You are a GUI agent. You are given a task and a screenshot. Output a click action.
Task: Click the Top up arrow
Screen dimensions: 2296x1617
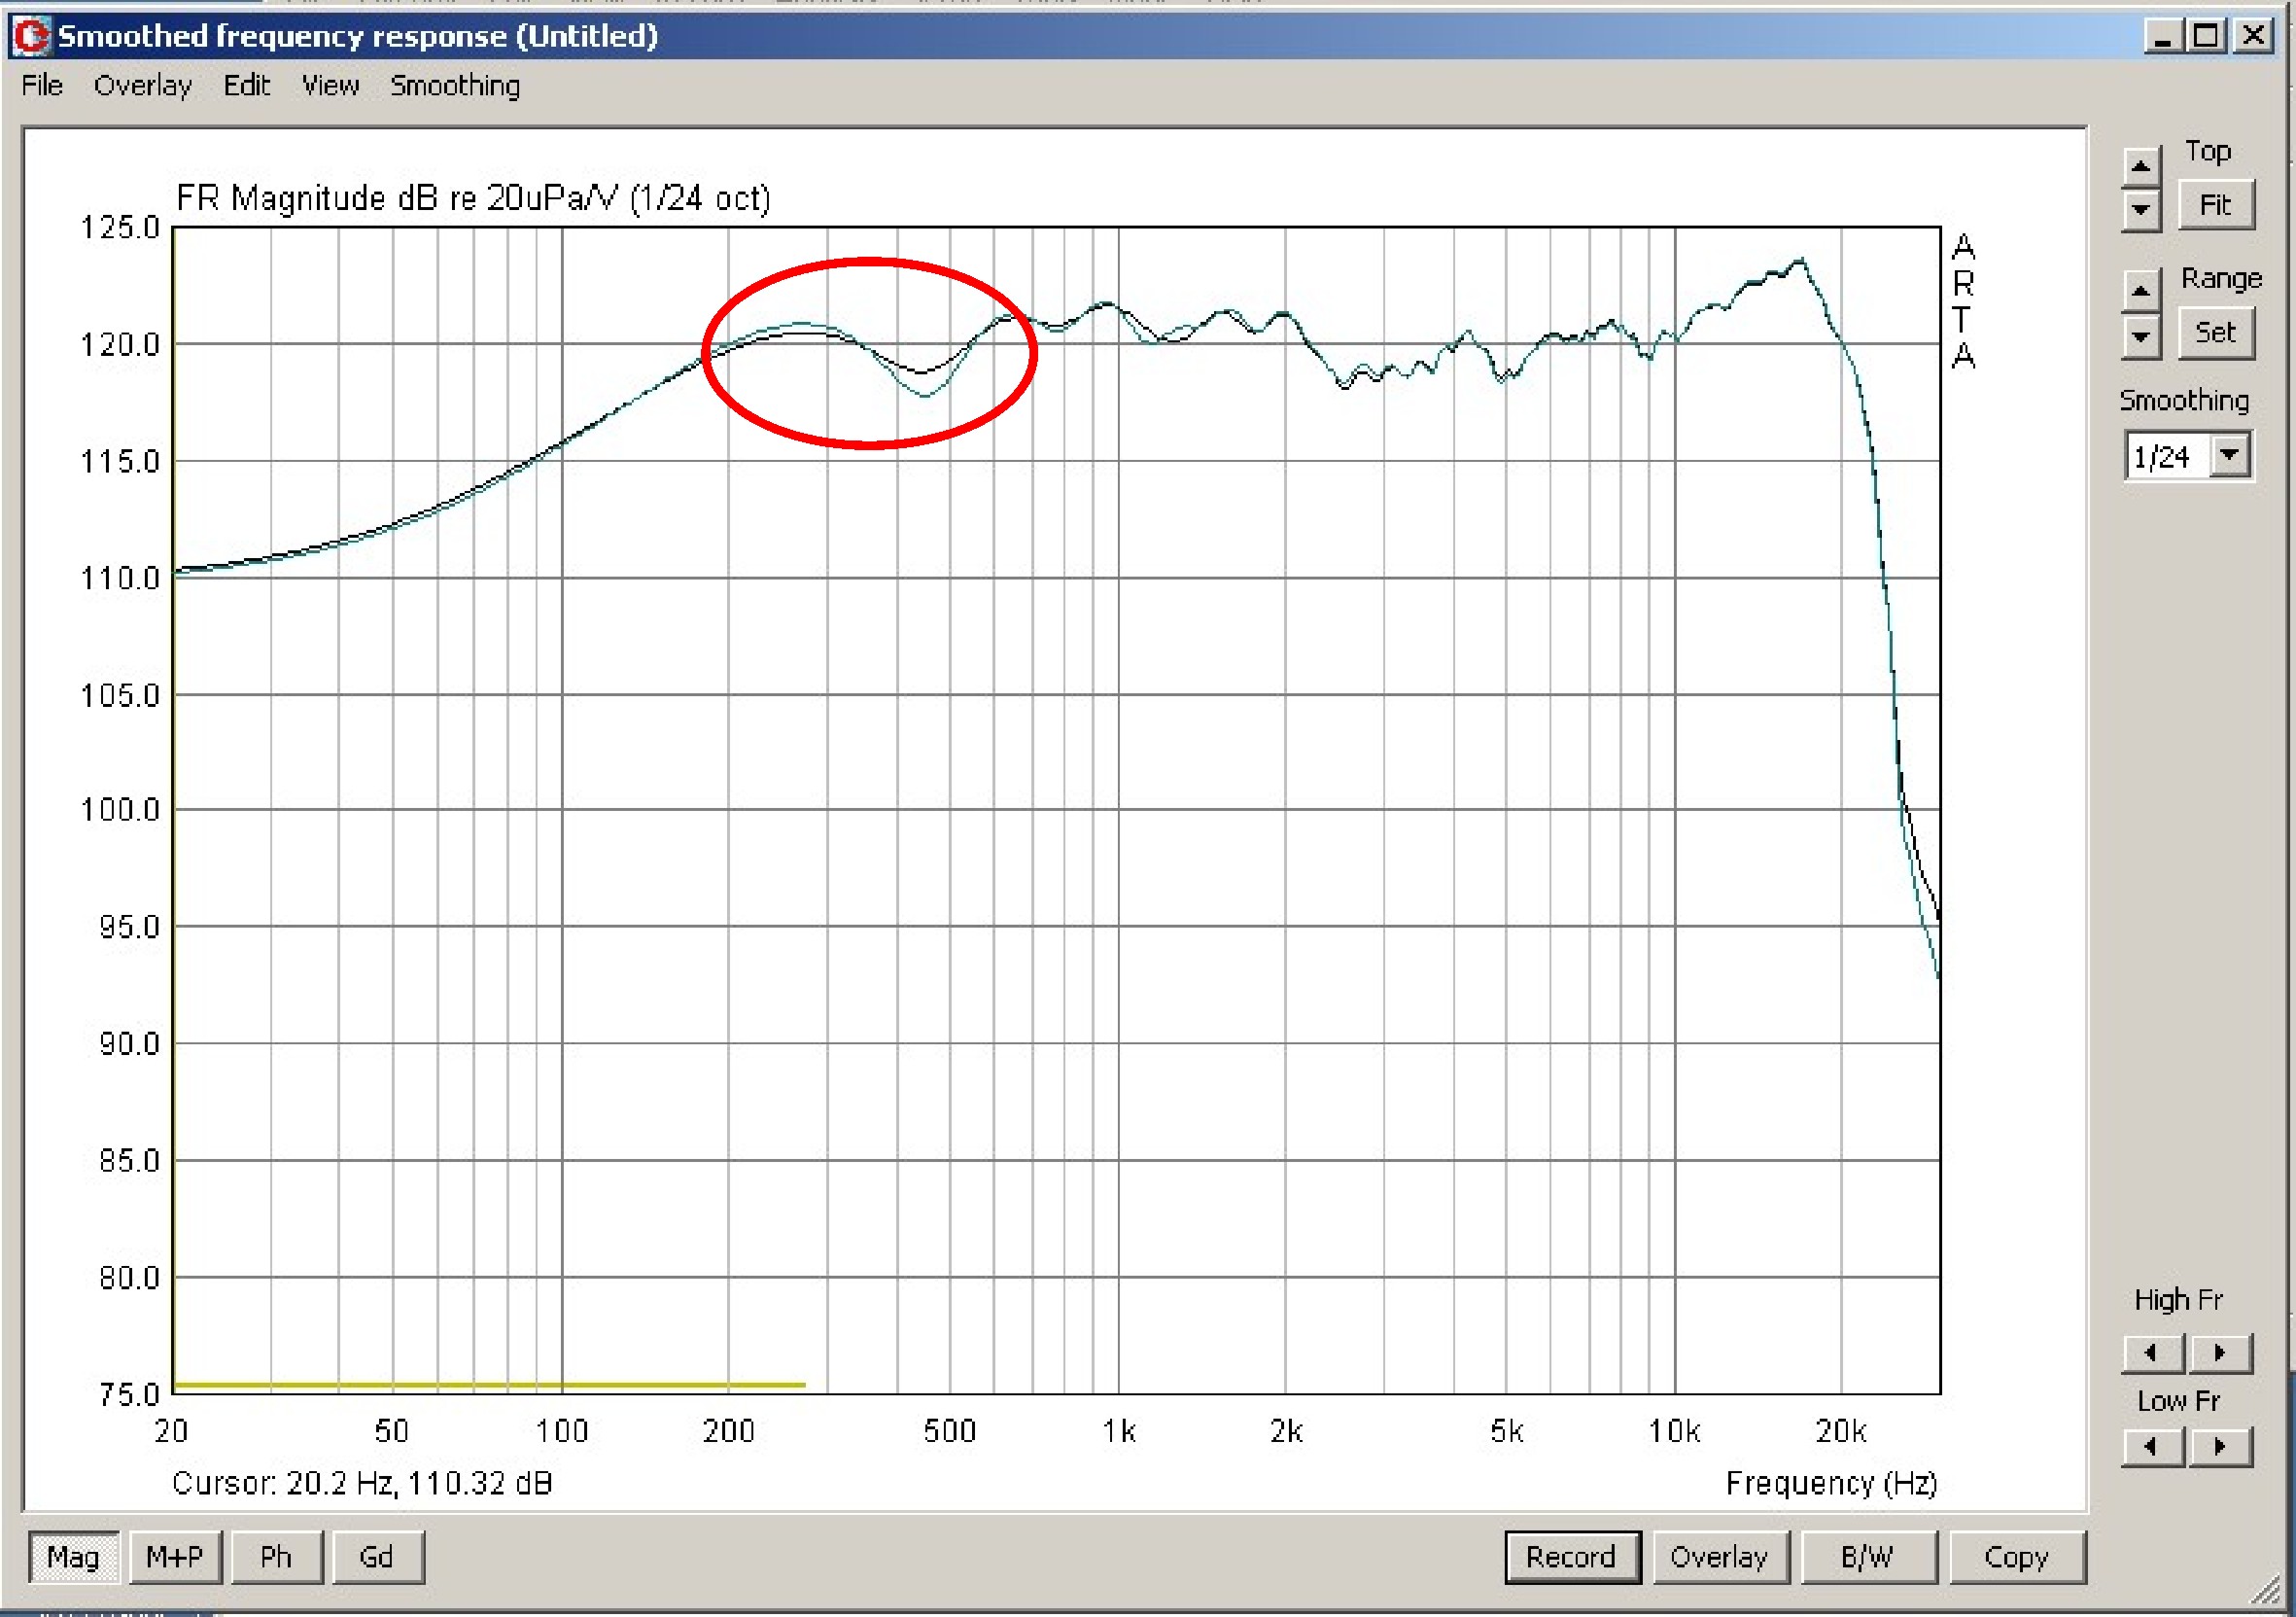(x=2140, y=166)
